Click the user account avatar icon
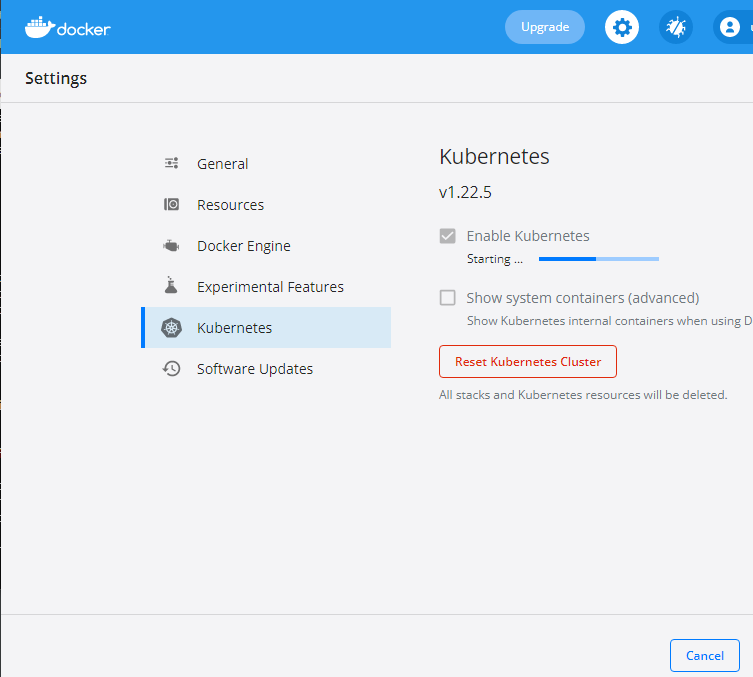753x677 pixels. [729, 27]
